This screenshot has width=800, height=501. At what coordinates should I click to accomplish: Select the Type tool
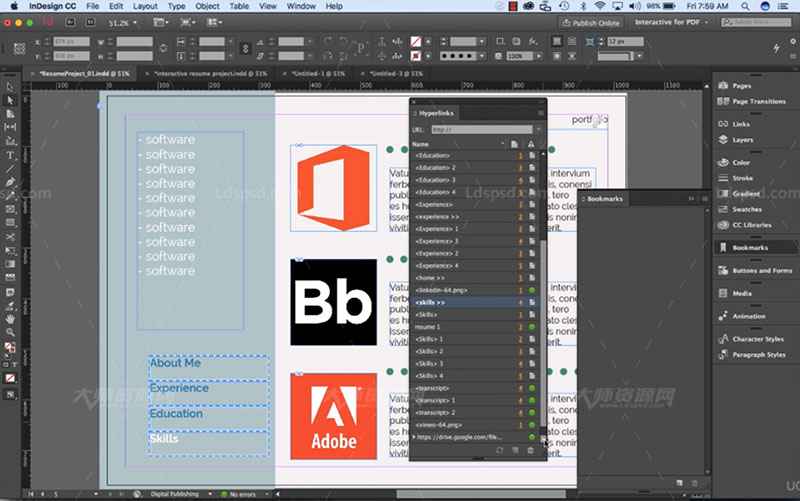[x=10, y=155]
